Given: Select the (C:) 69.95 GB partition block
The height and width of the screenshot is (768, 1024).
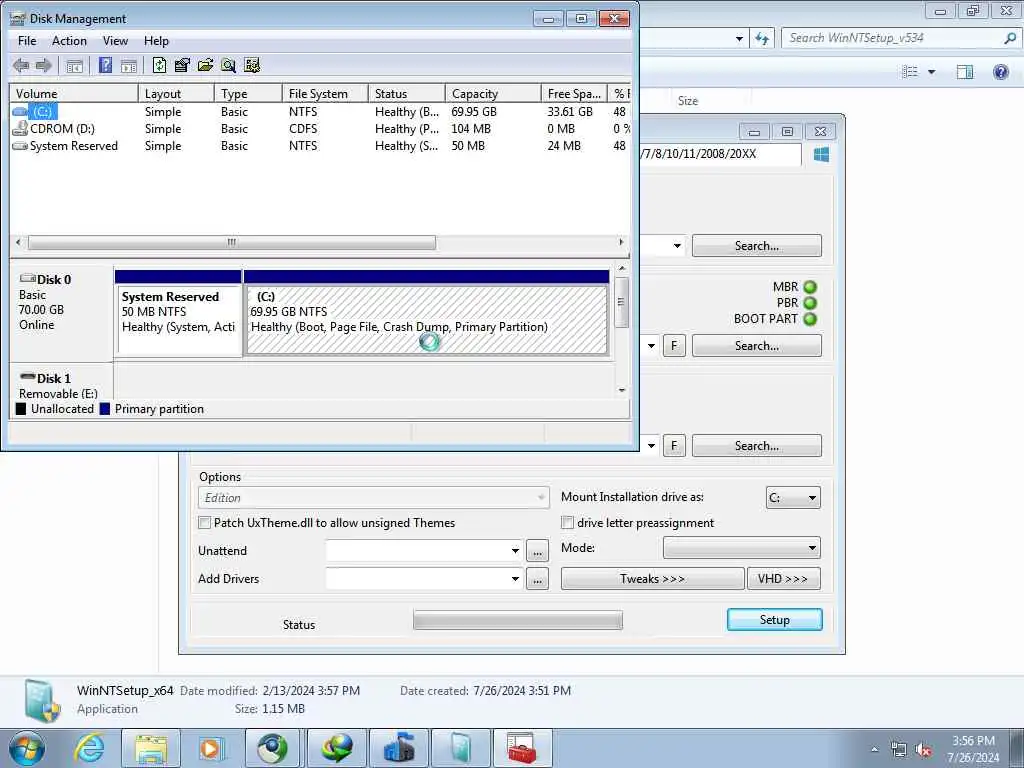Looking at the screenshot, I should tap(426, 320).
